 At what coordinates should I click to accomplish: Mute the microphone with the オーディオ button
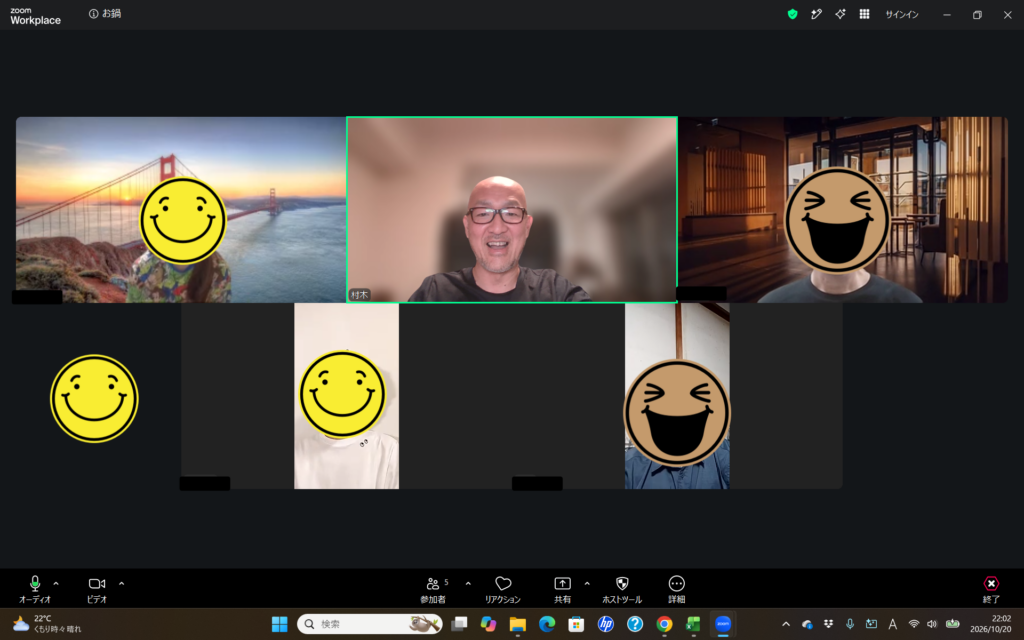(35, 588)
